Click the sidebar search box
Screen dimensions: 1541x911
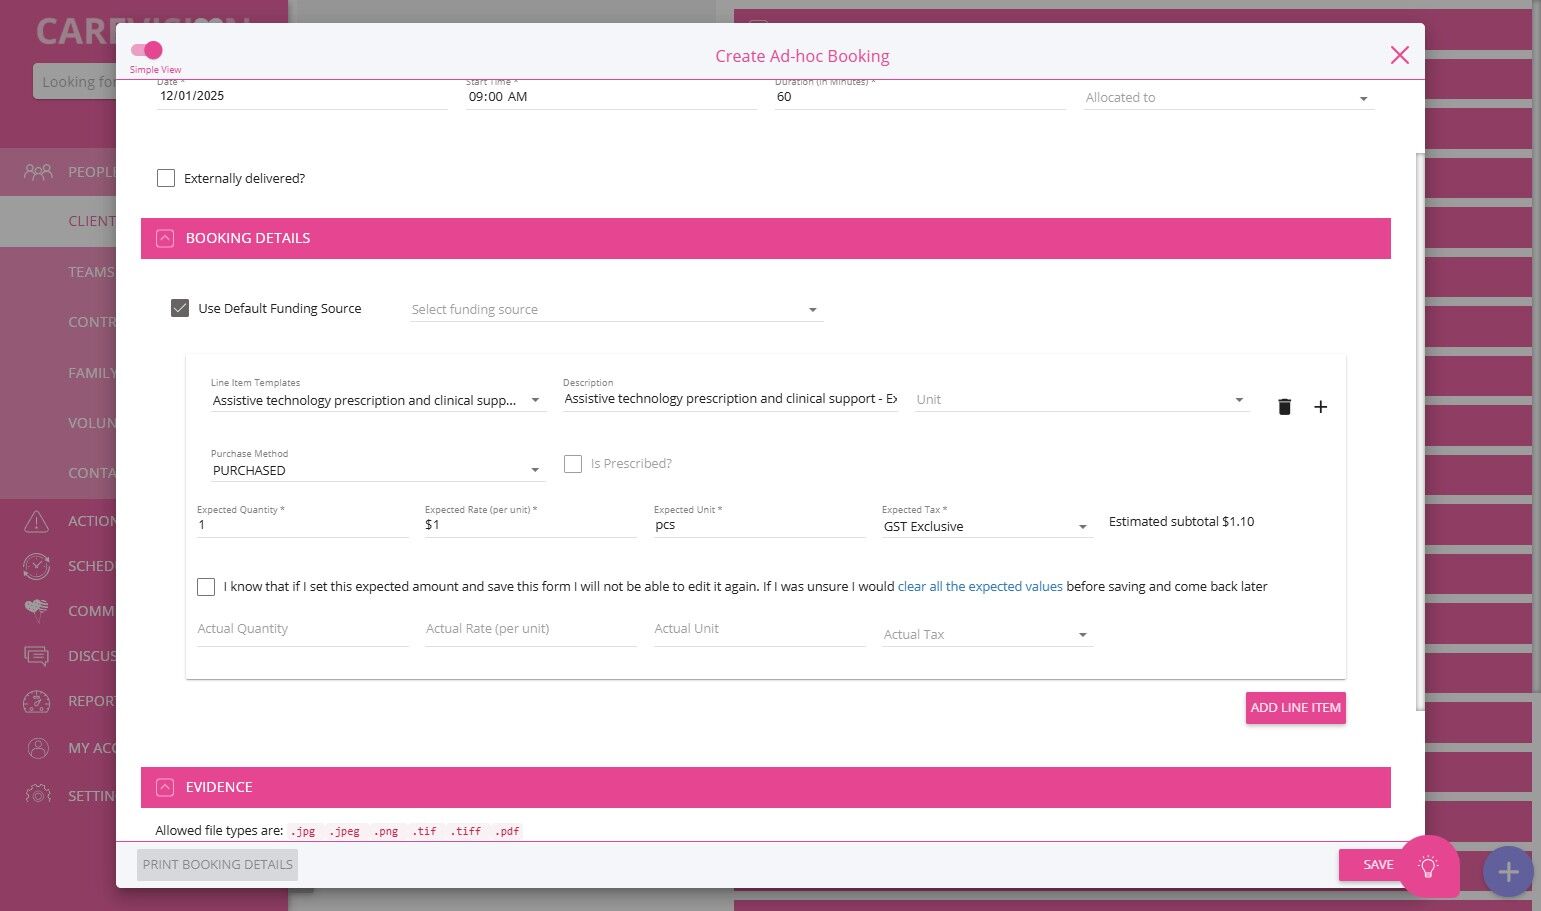[x=75, y=82]
